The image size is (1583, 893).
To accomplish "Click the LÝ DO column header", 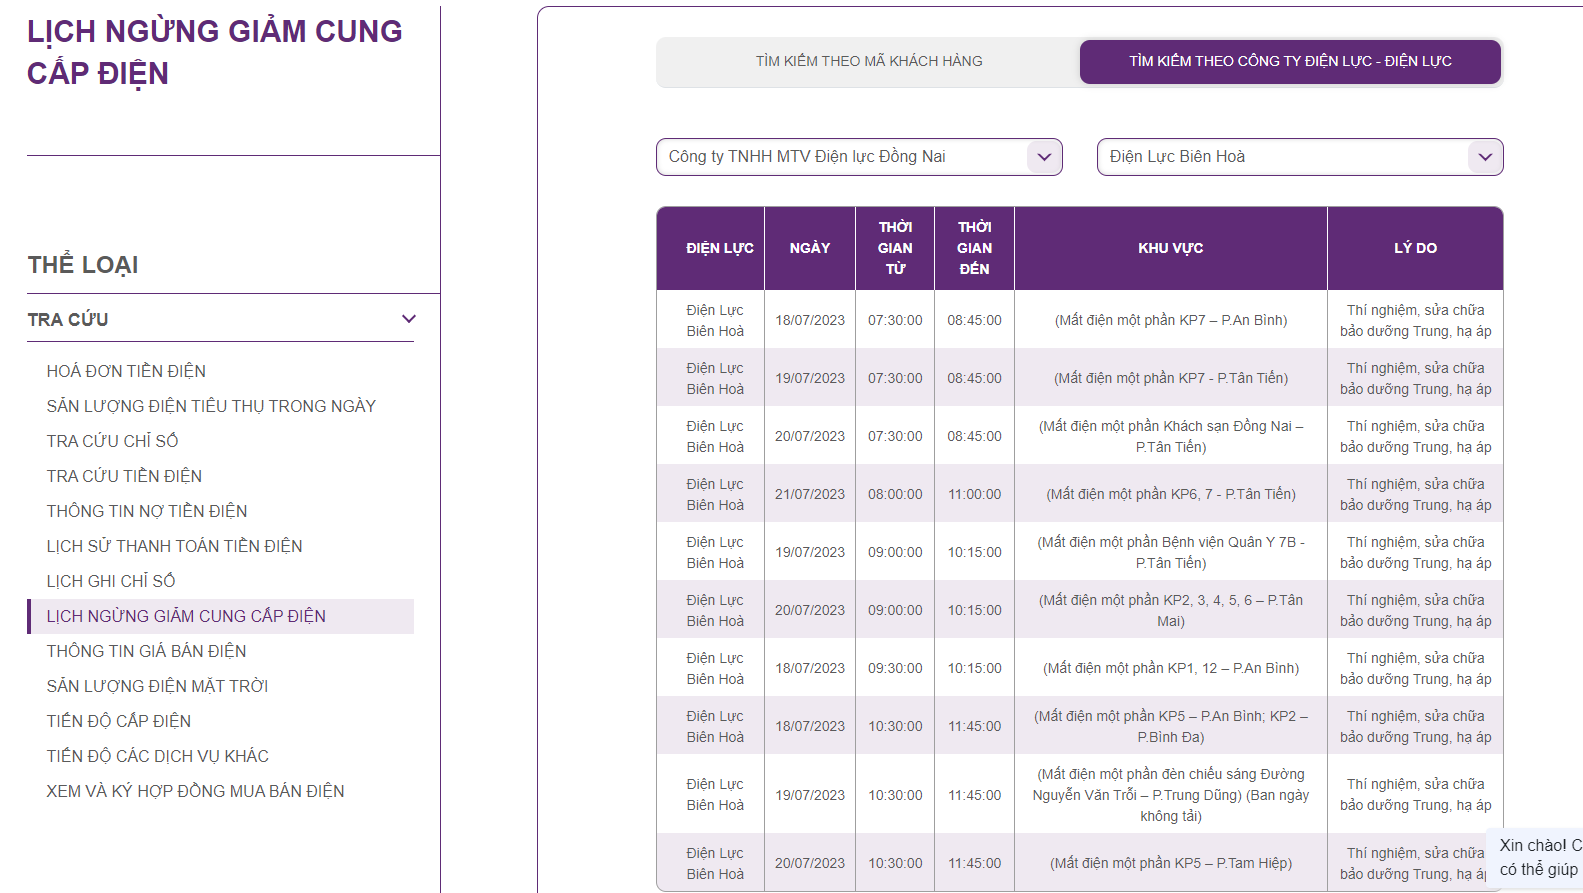I will click(1415, 248).
